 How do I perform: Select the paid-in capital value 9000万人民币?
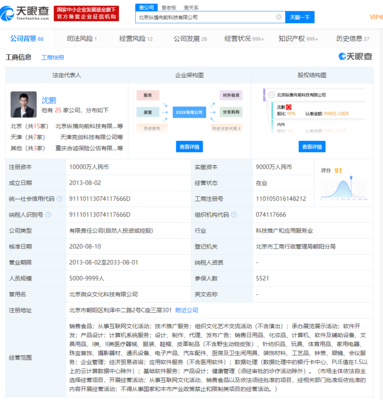[x=274, y=167]
